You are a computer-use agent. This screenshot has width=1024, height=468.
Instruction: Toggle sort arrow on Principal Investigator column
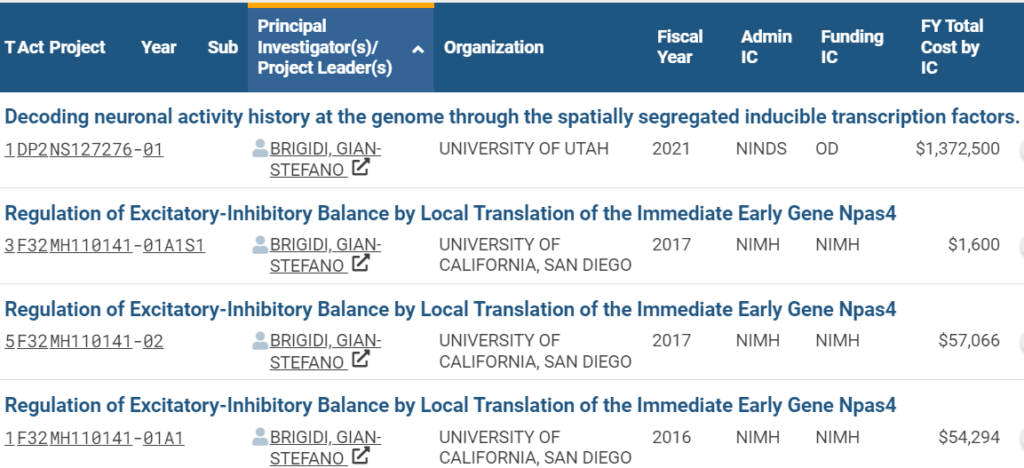click(419, 49)
